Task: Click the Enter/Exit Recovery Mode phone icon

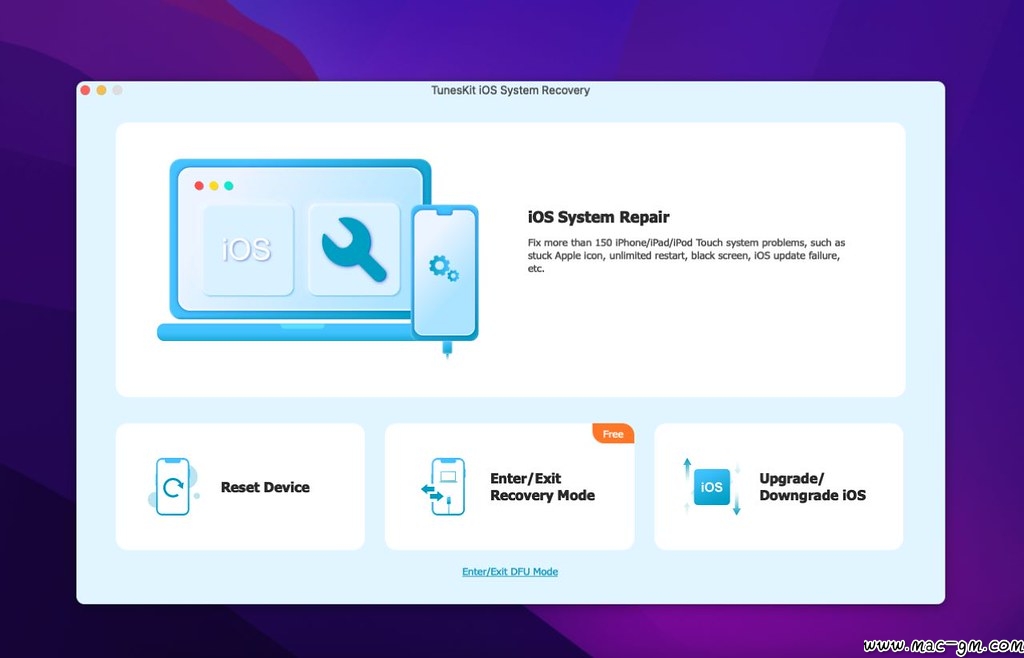Action: (443, 487)
